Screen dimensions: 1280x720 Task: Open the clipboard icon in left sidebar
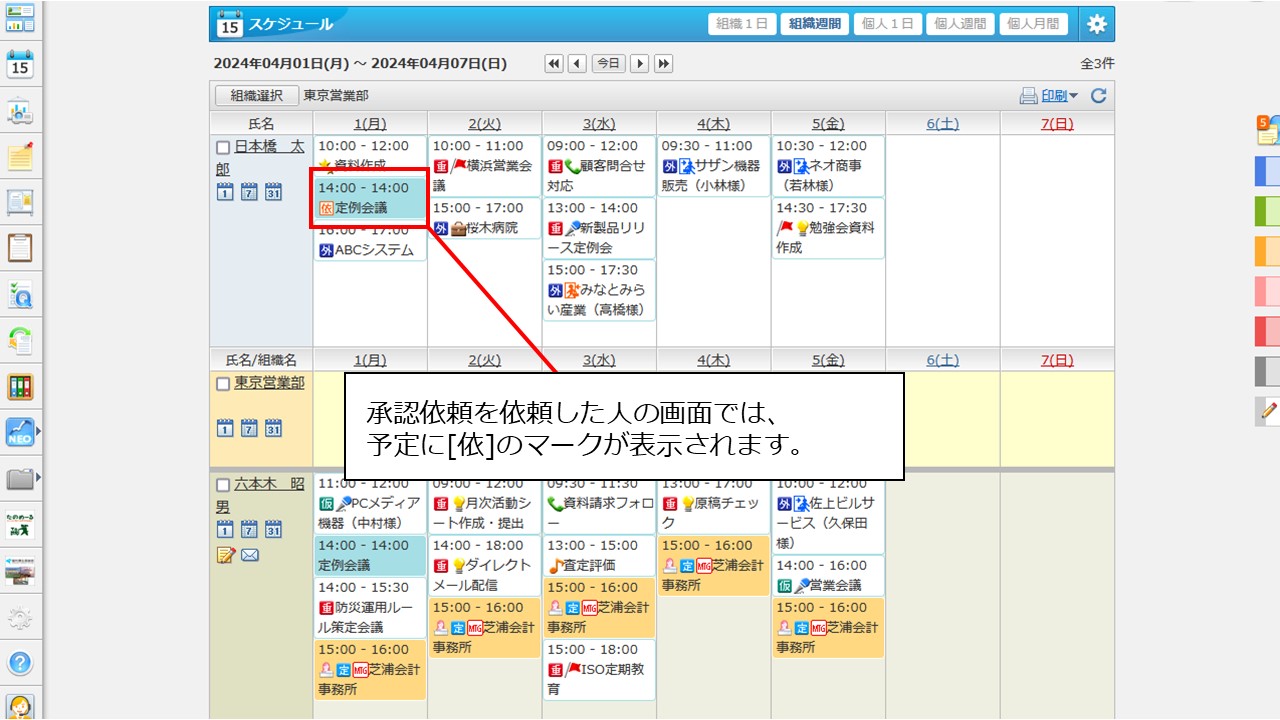pyautogui.click(x=21, y=247)
